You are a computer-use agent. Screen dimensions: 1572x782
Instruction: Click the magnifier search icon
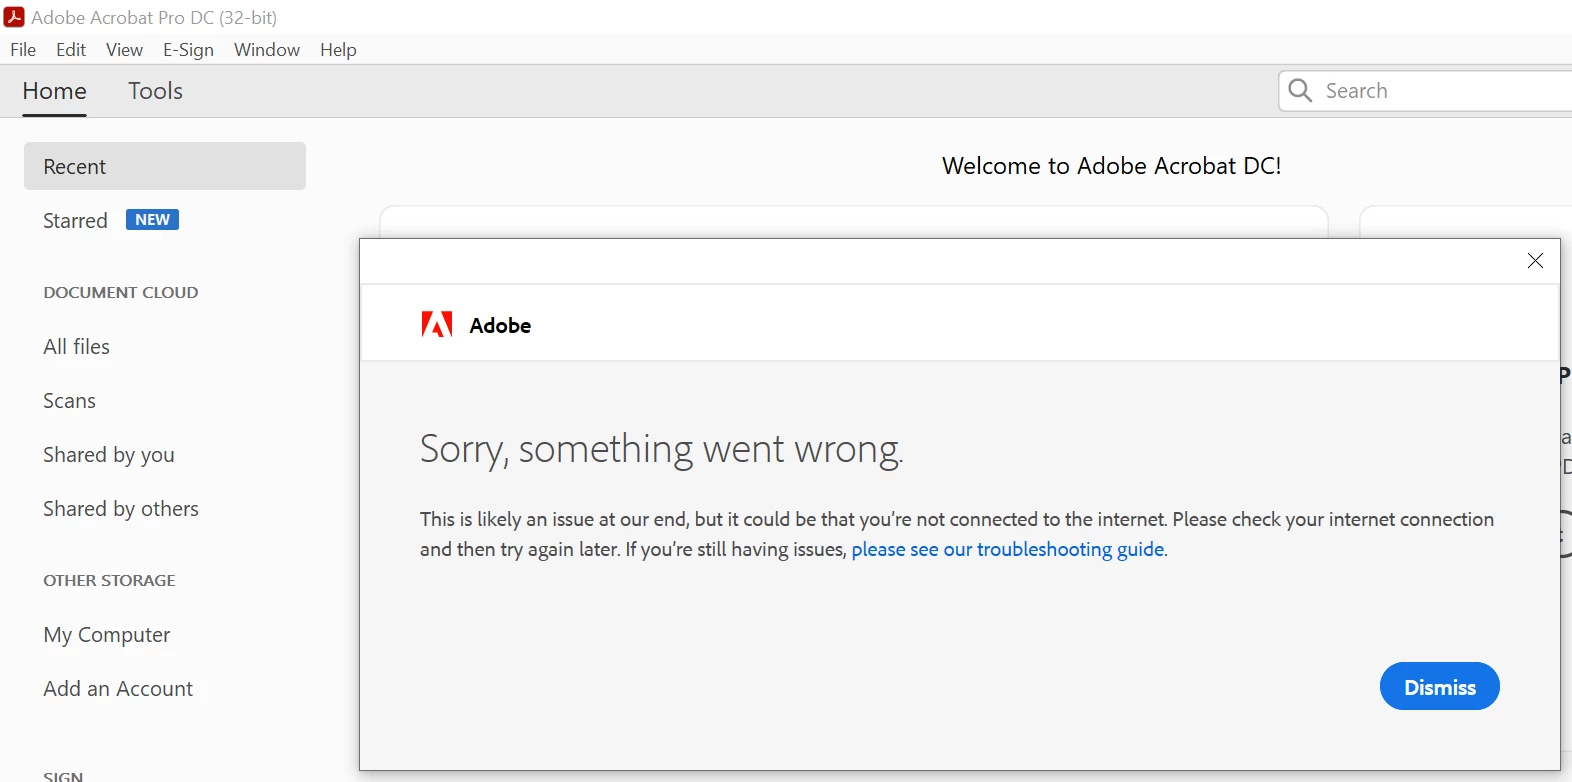(1300, 91)
